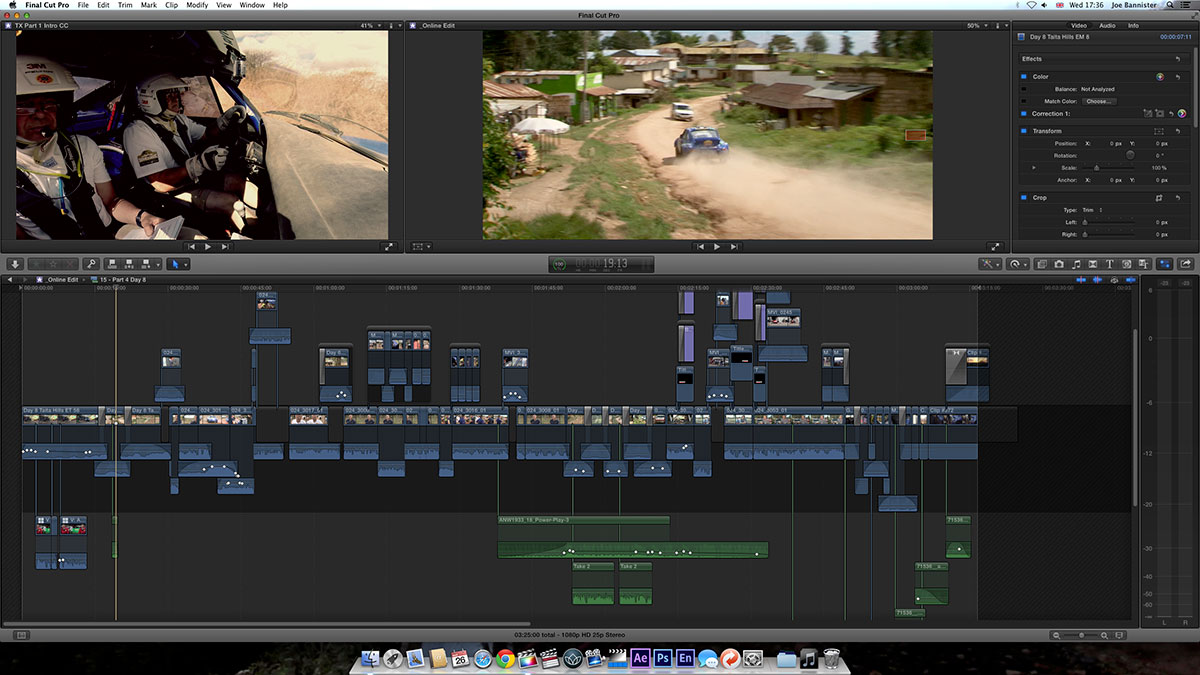Open the titles browser T icon
The height and width of the screenshot is (675, 1200).
[1110, 264]
